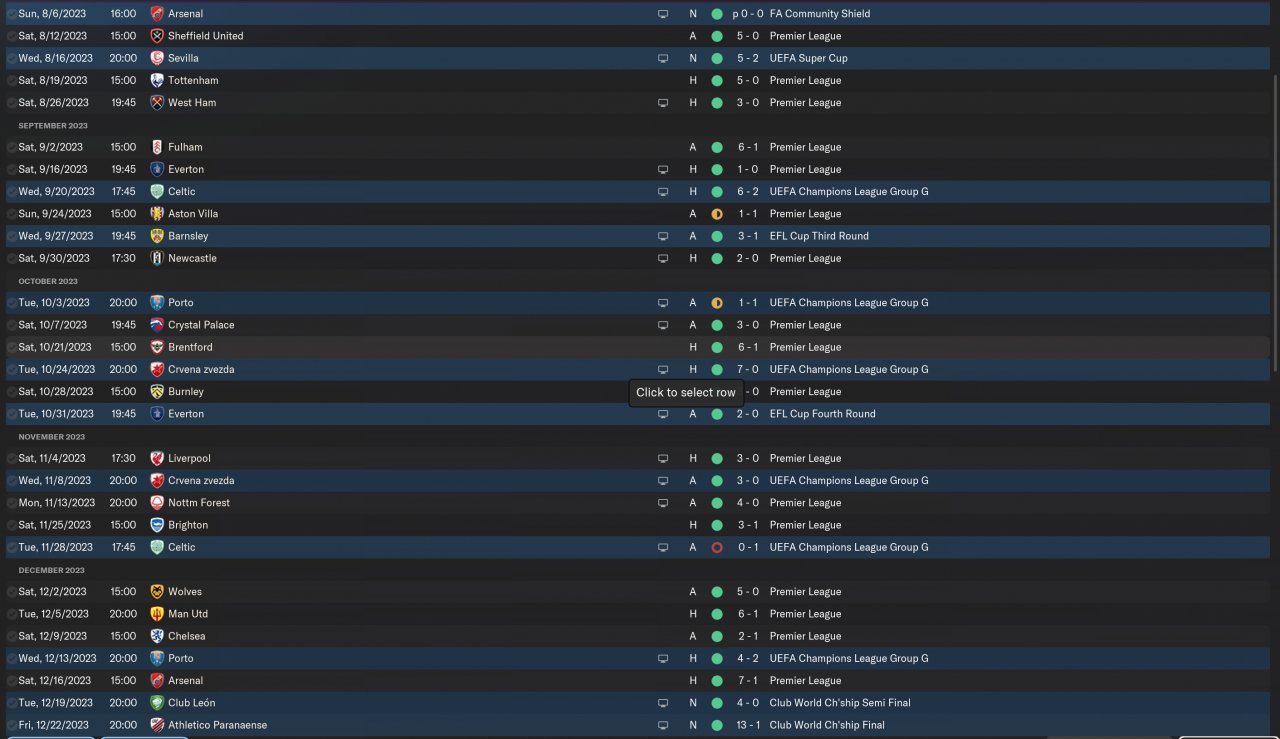Open the UEFA Super Cup competition link
The height and width of the screenshot is (739, 1280).
point(808,58)
